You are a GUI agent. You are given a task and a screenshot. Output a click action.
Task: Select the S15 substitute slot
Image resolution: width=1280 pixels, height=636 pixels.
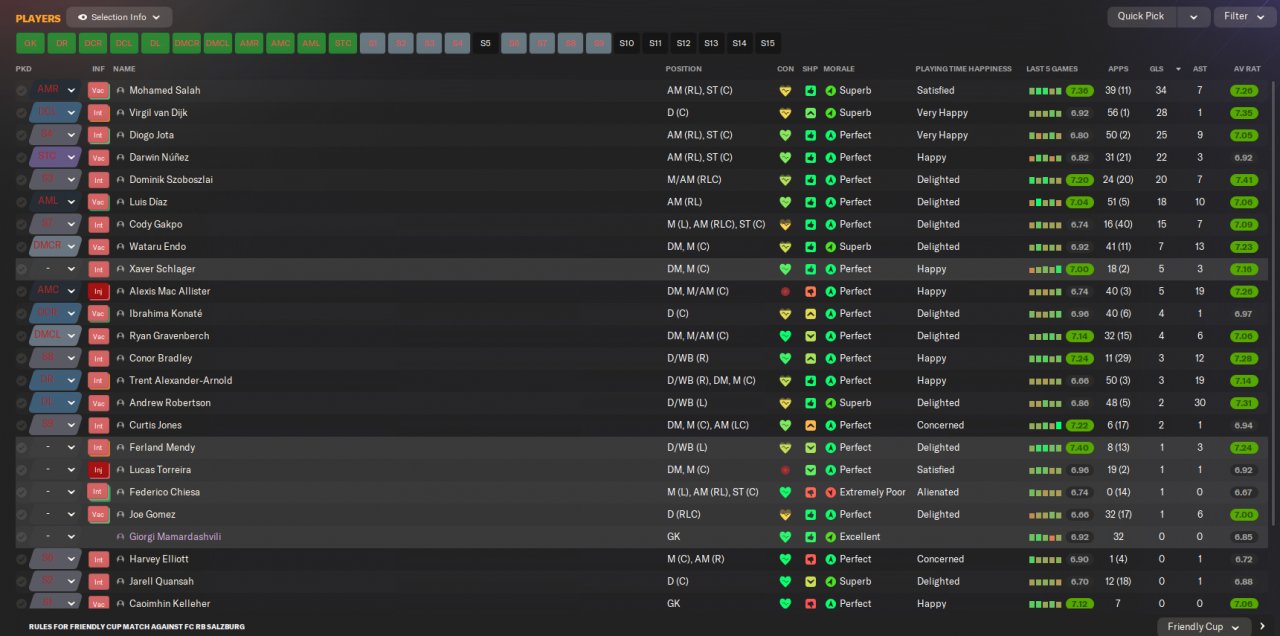[767, 43]
